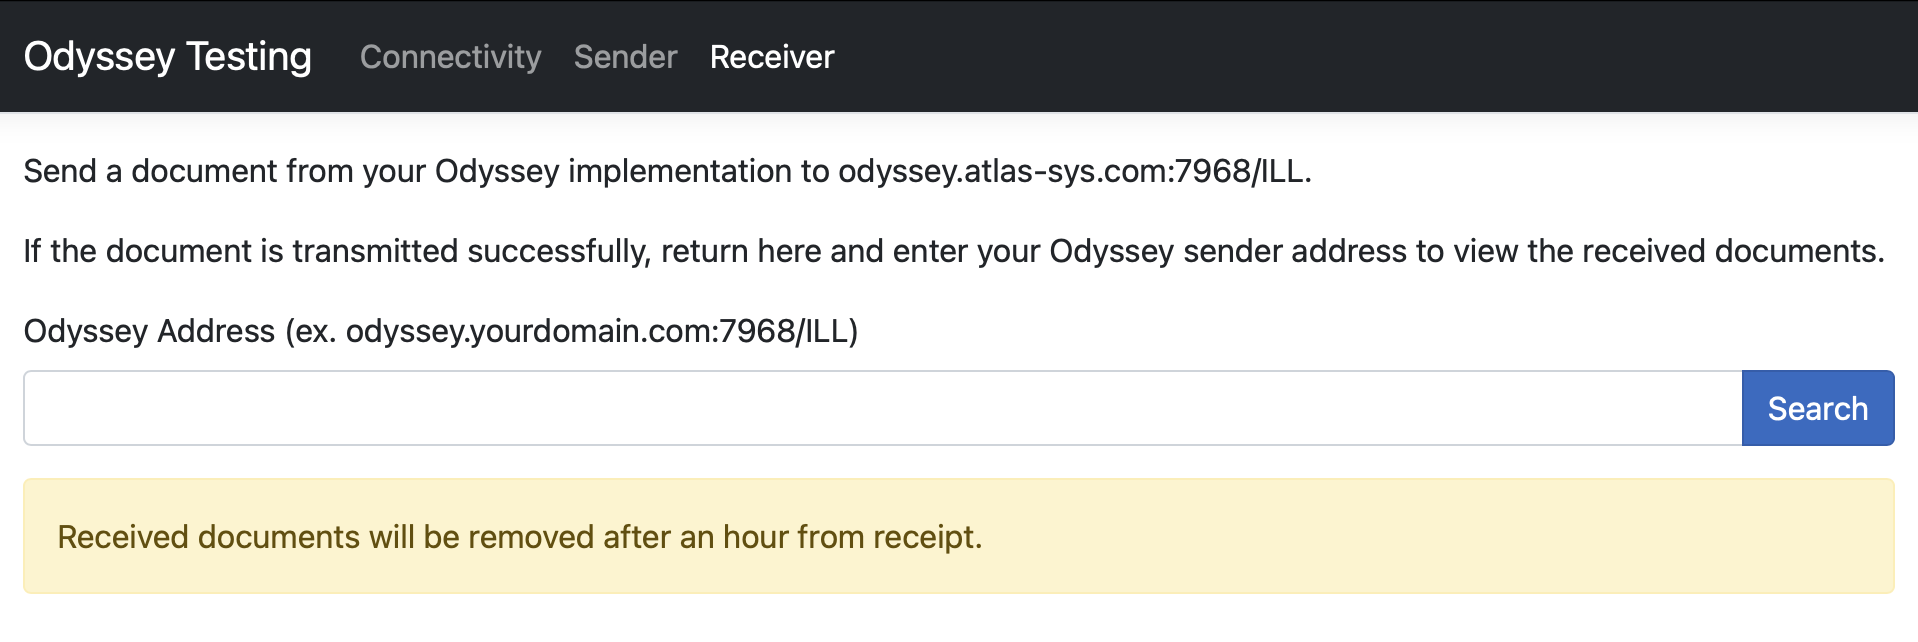The width and height of the screenshot is (1918, 642).
Task: Click the dark navigation bar
Action: [1300, 57]
